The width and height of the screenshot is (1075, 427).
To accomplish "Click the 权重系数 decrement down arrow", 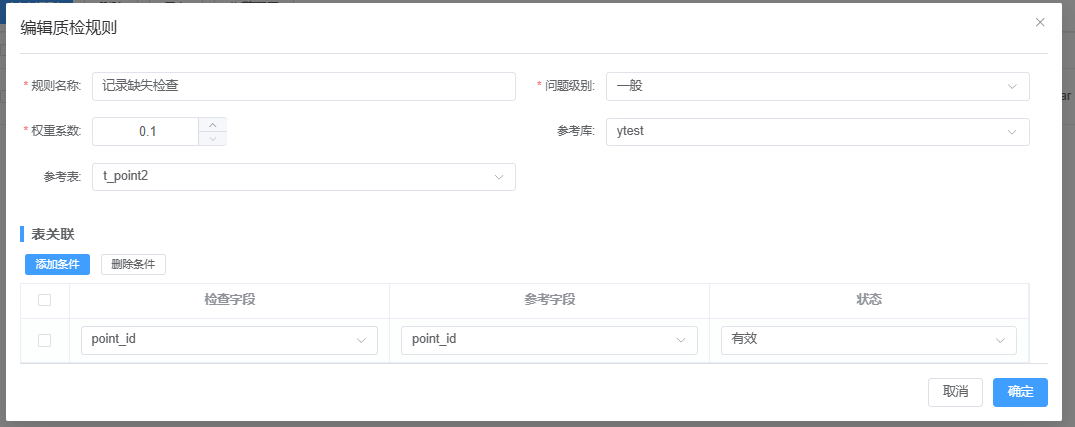I will (212, 138).
